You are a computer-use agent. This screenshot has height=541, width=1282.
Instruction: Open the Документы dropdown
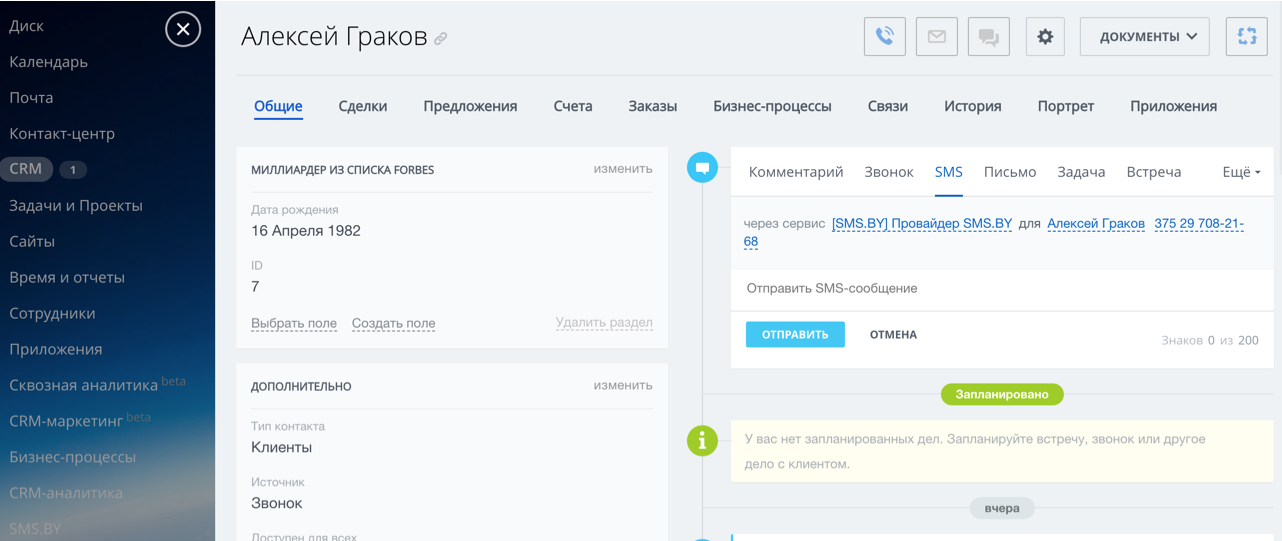pos(1145,37)
